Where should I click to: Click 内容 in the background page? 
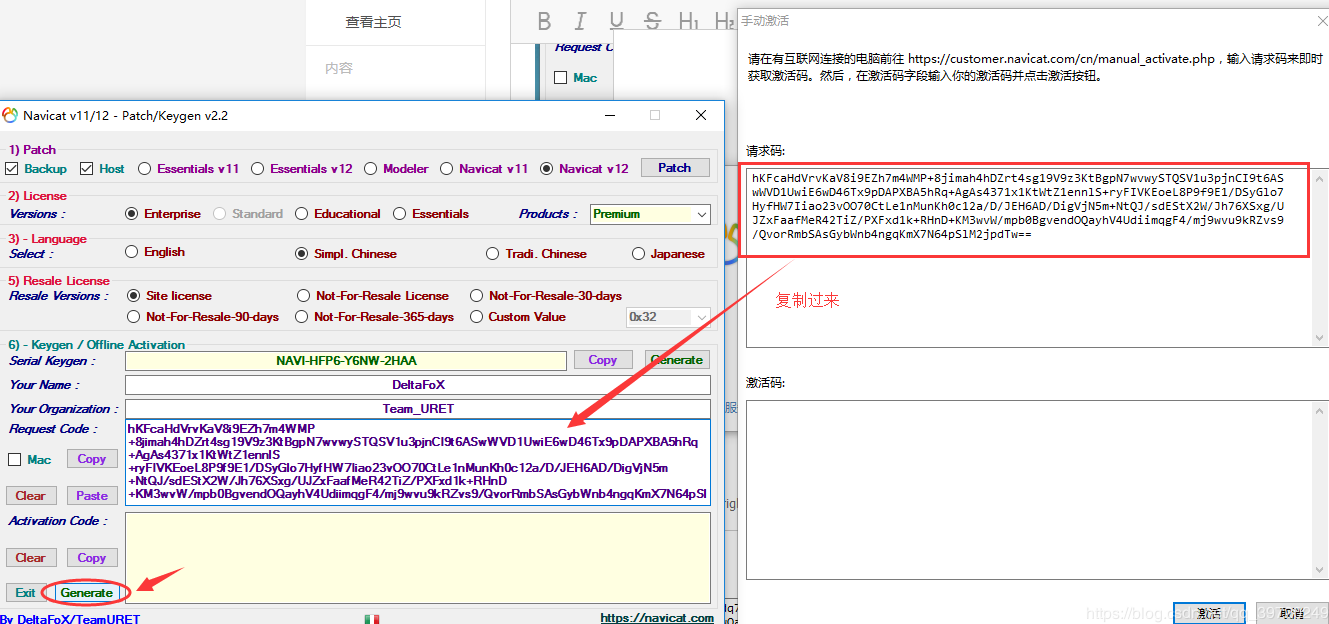339,68
